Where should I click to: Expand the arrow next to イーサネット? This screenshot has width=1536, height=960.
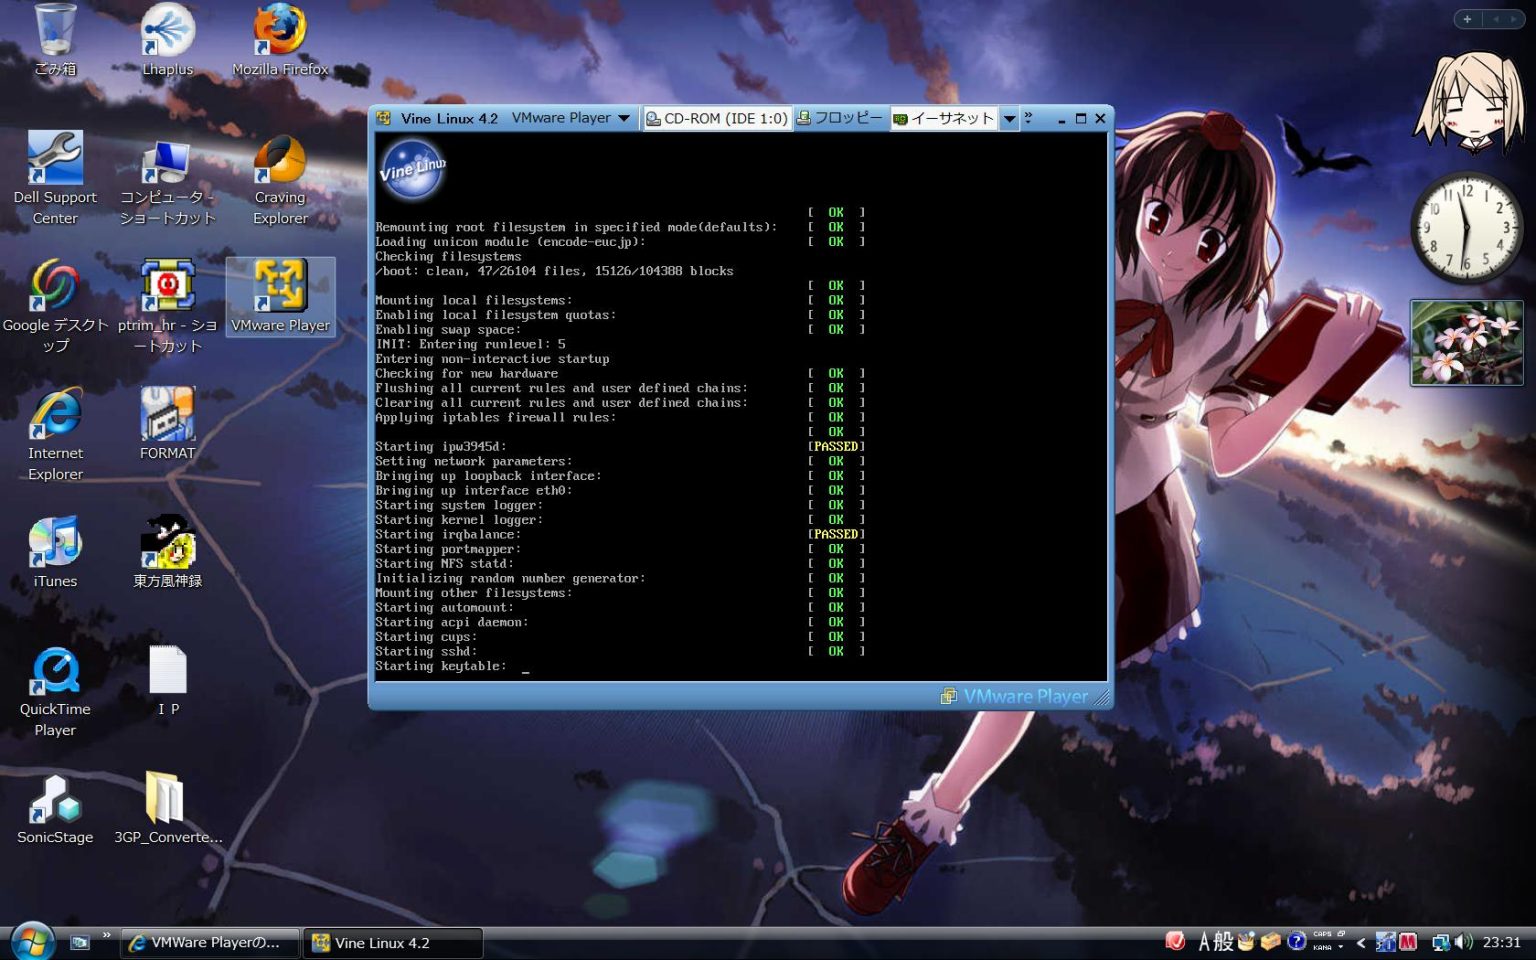(x=1009, y=118)
